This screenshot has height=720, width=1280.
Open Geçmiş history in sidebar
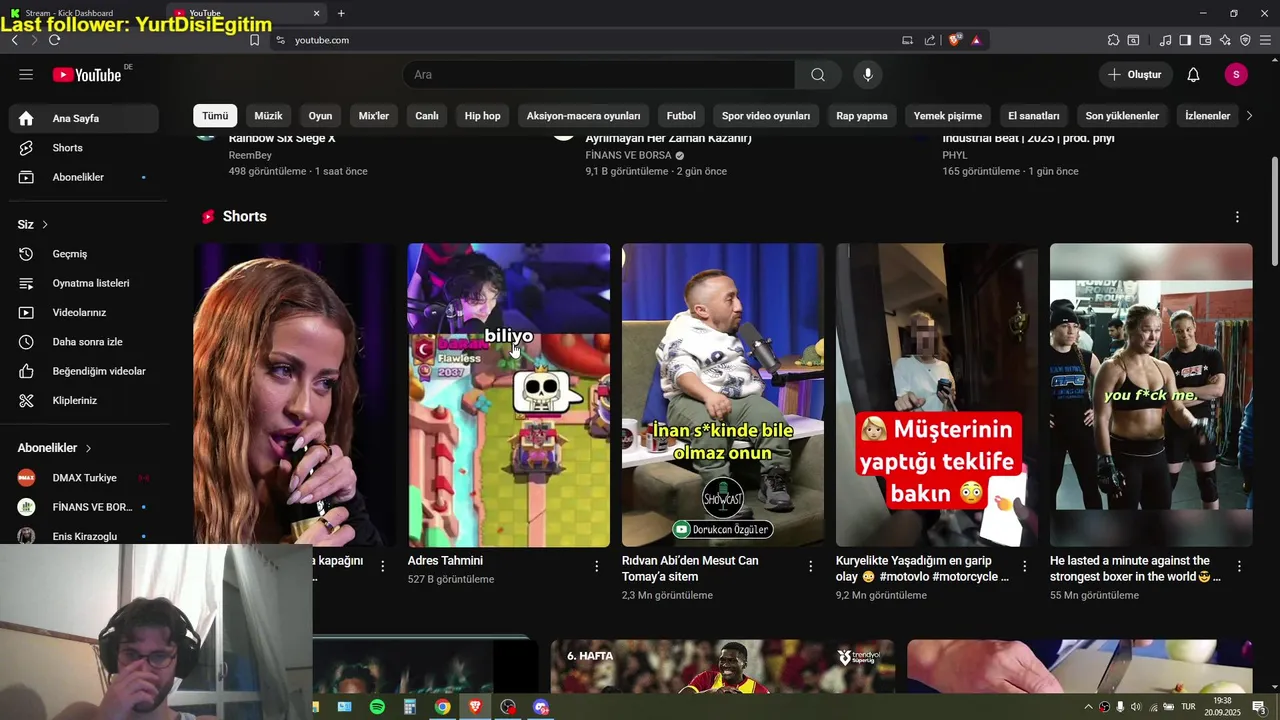[84, 254]
